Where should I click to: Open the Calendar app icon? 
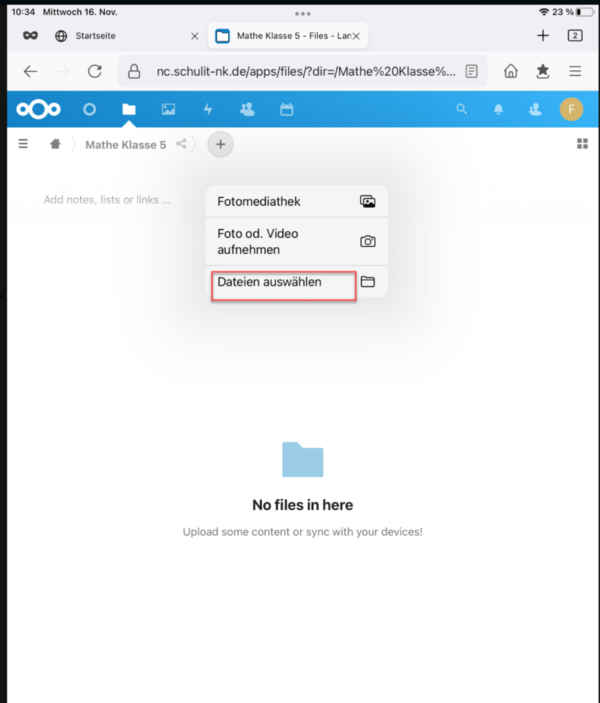tap(287, 109)
